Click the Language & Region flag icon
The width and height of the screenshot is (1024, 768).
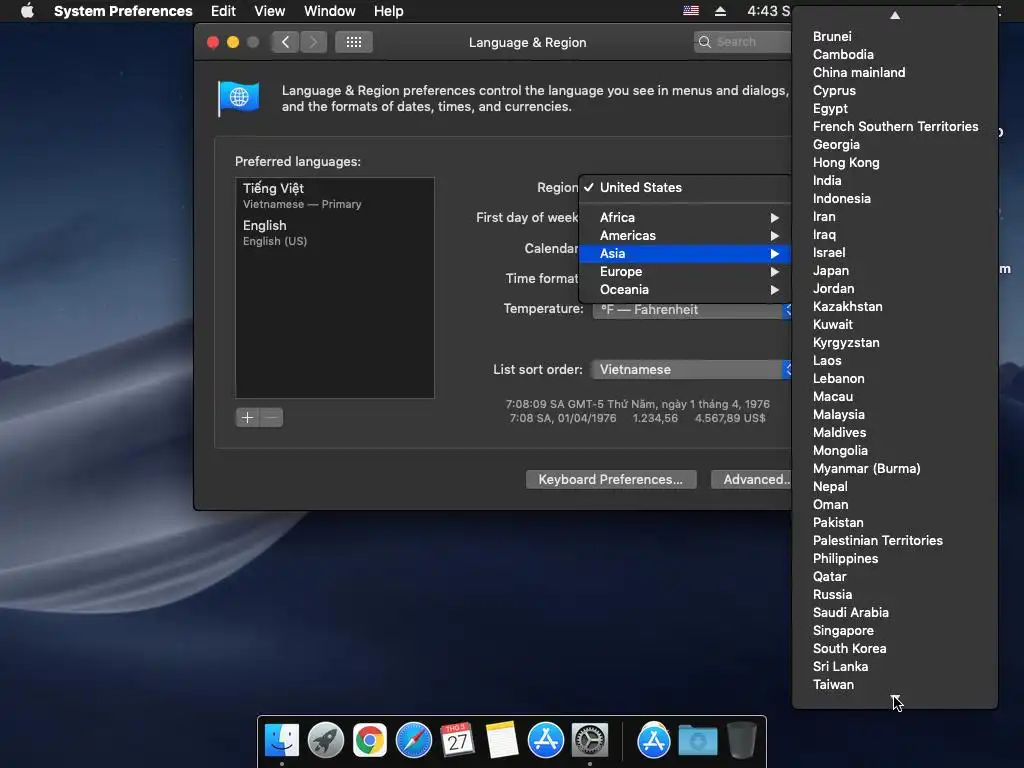pyautogui.click(x=238, y=98)
